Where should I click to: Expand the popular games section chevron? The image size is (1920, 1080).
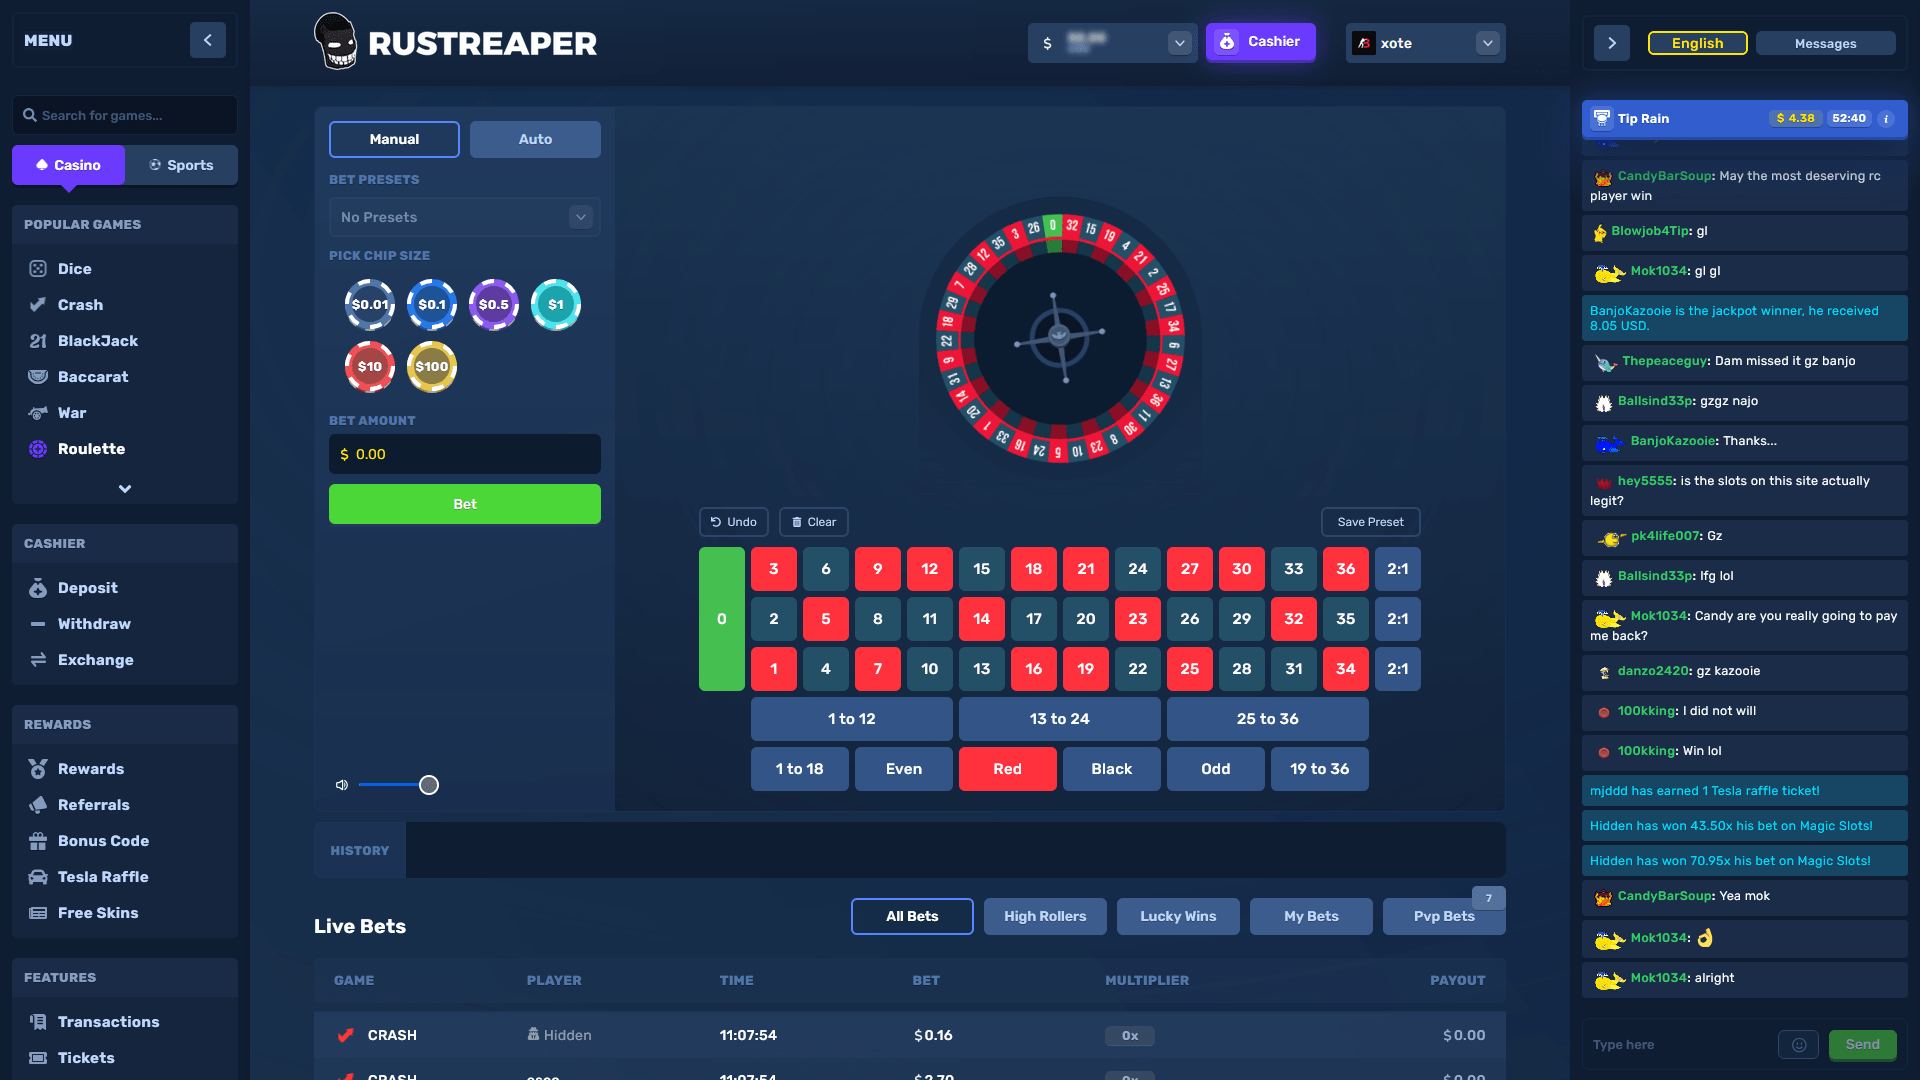123,489
